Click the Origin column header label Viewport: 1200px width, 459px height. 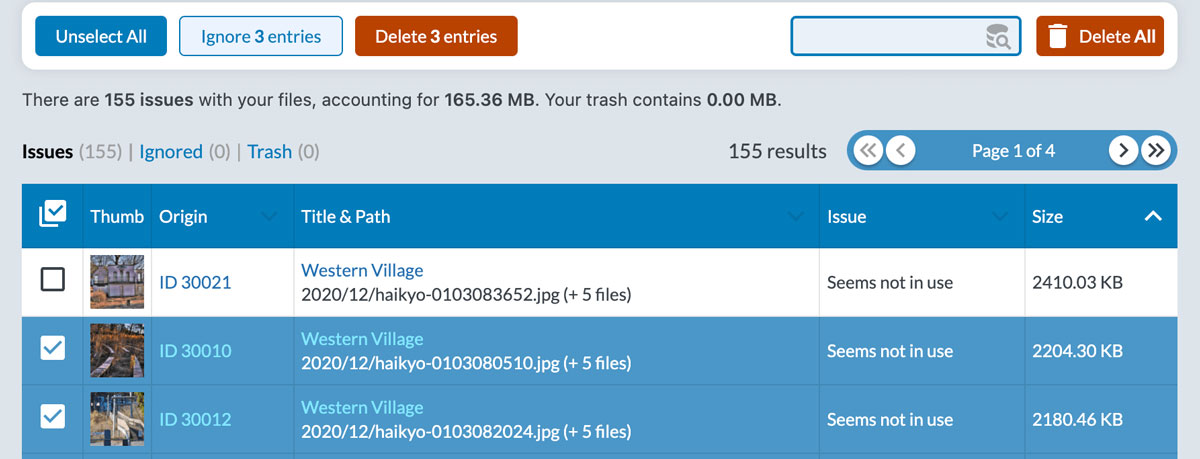(x=183, y=216)
